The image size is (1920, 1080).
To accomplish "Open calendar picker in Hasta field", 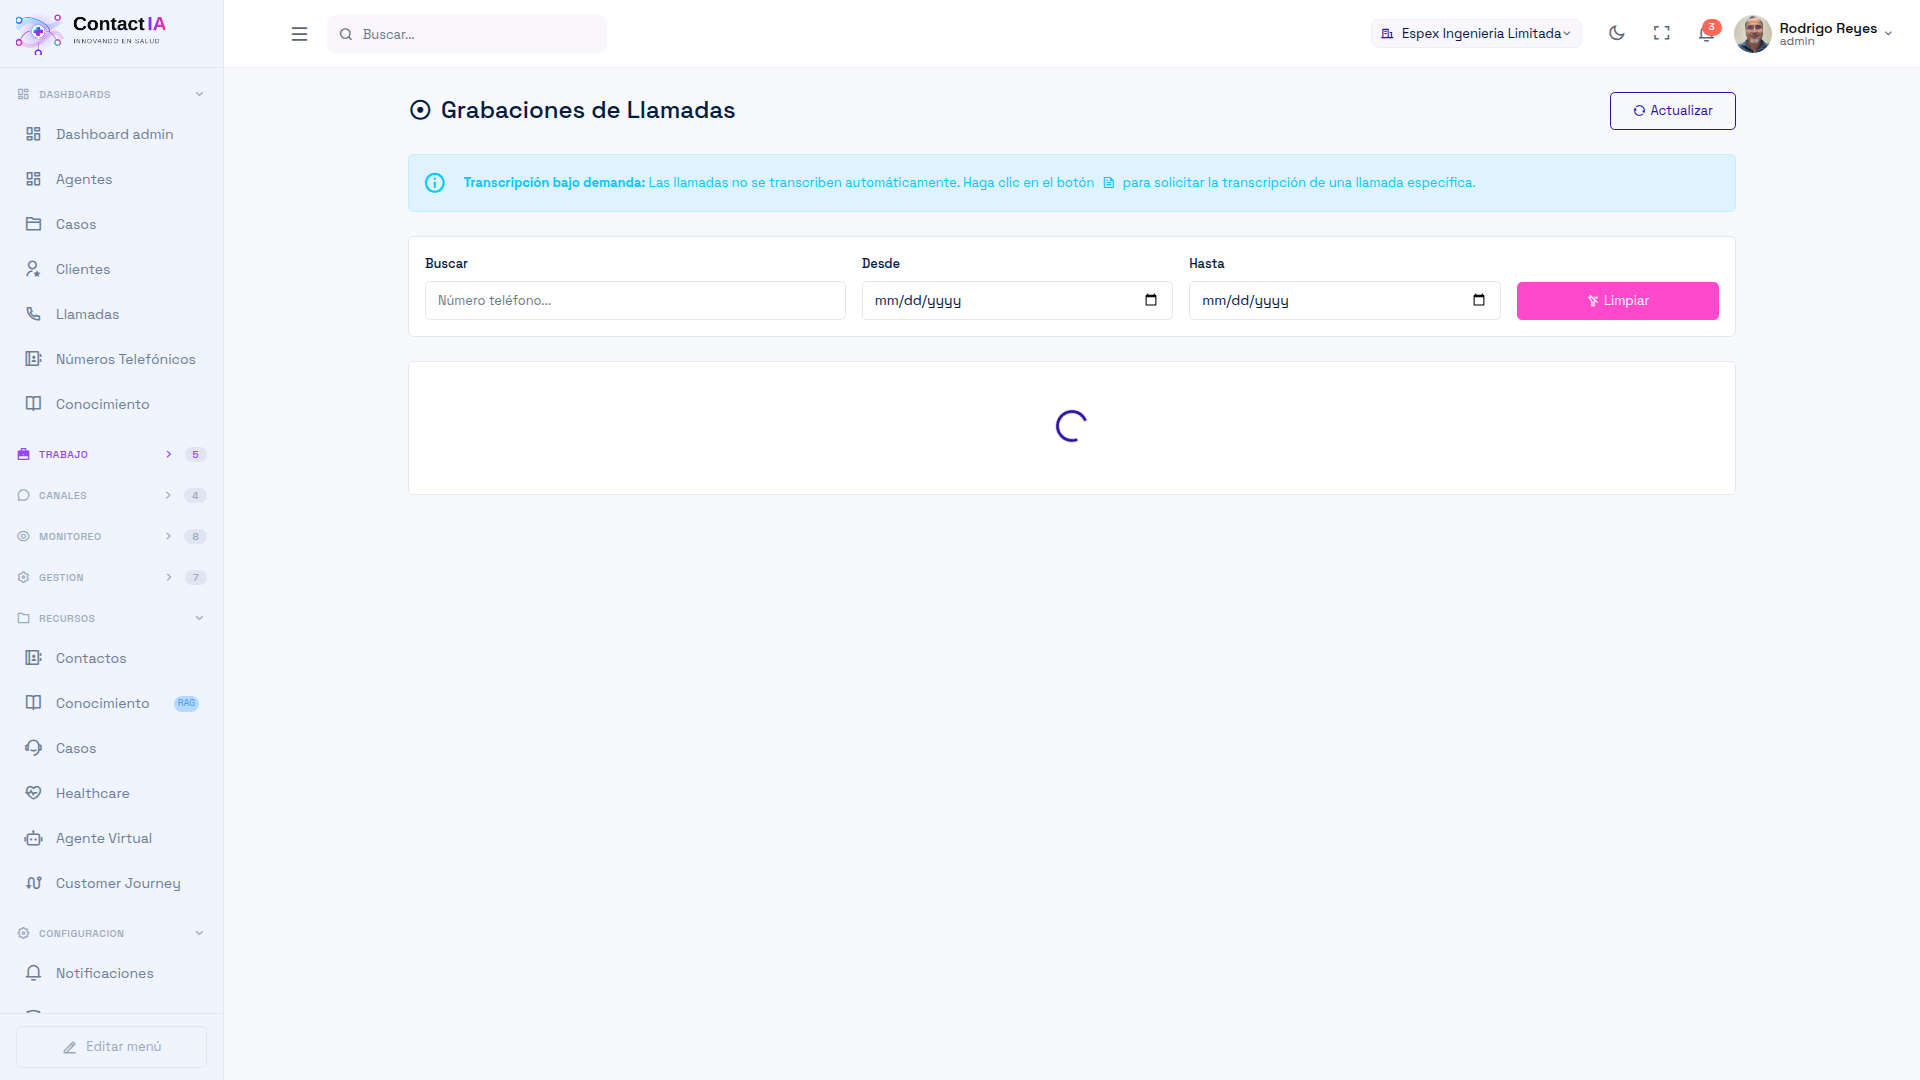I will [1478, 300].
